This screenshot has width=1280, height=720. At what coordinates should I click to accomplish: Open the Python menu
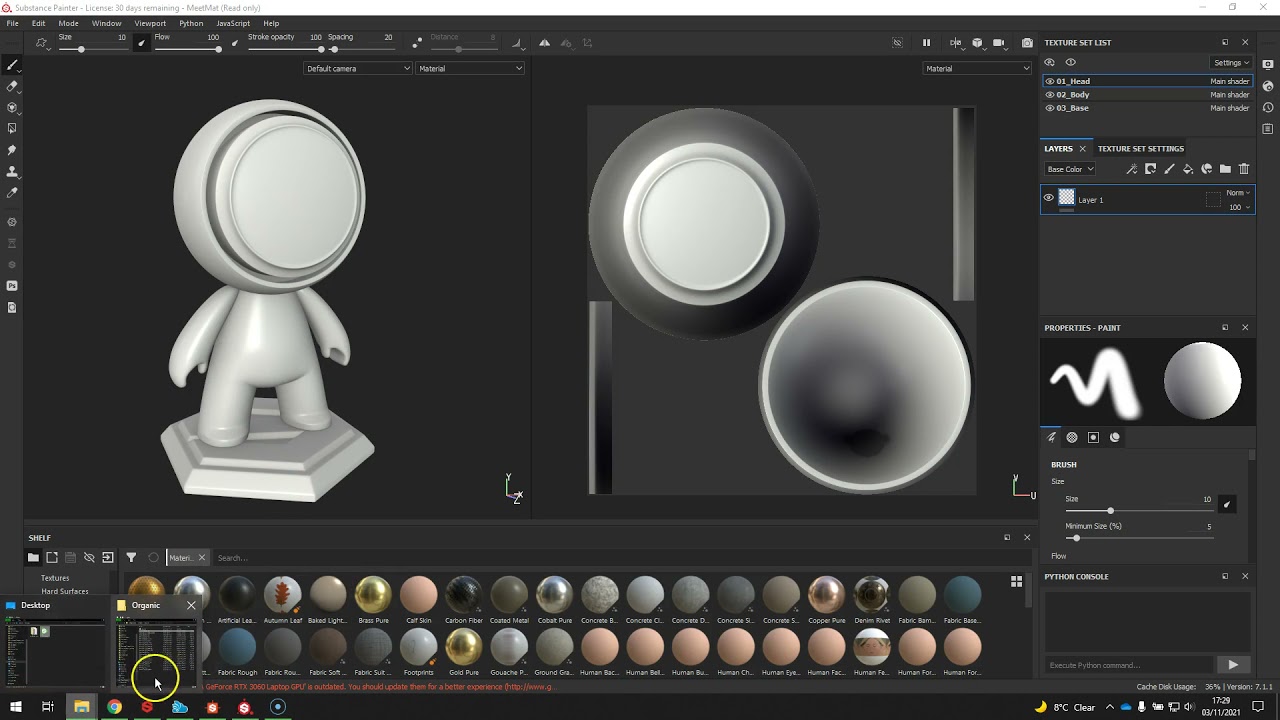(x=191, y=23)
